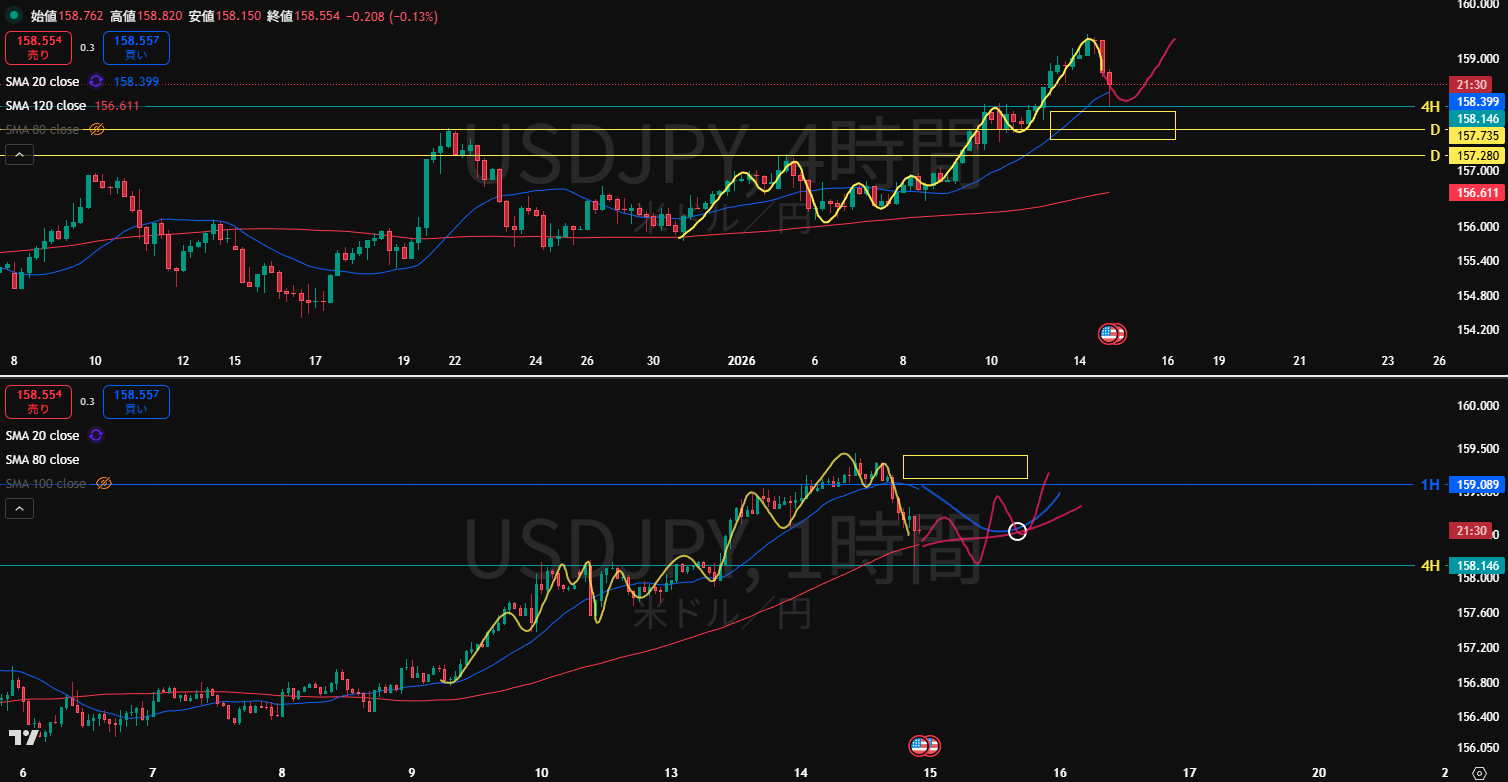Viewport: 1508px width, 782px height.
Task: Click the white circle marker on the 1-hour chart
Action: (1017, 531)
